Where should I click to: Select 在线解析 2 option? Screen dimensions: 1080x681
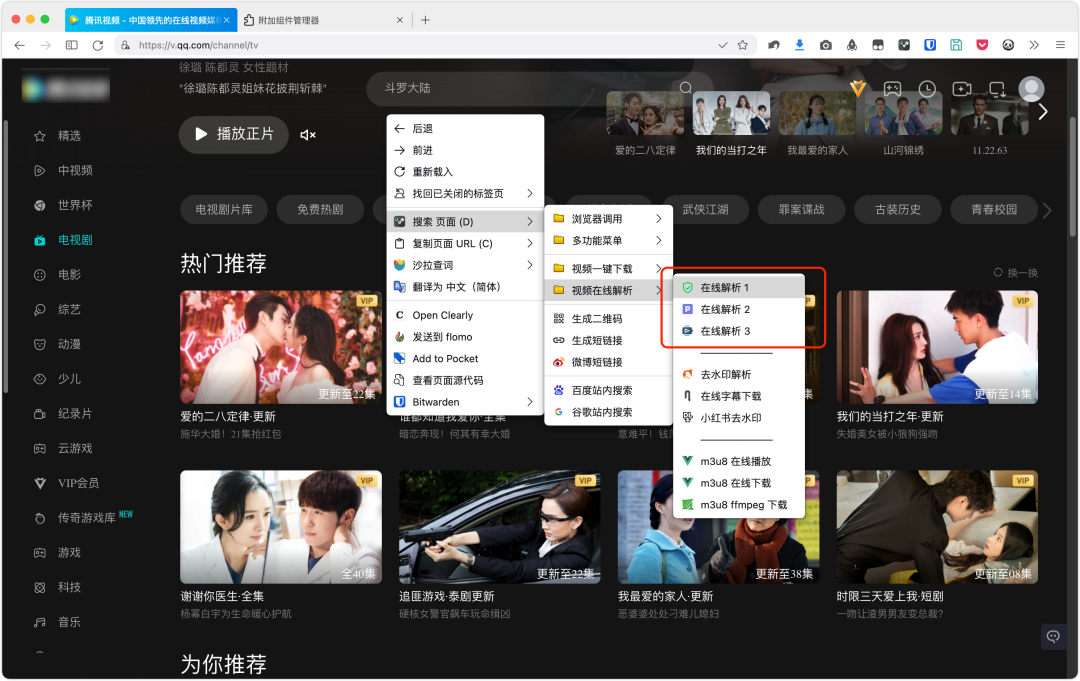(x=739, y=310)
